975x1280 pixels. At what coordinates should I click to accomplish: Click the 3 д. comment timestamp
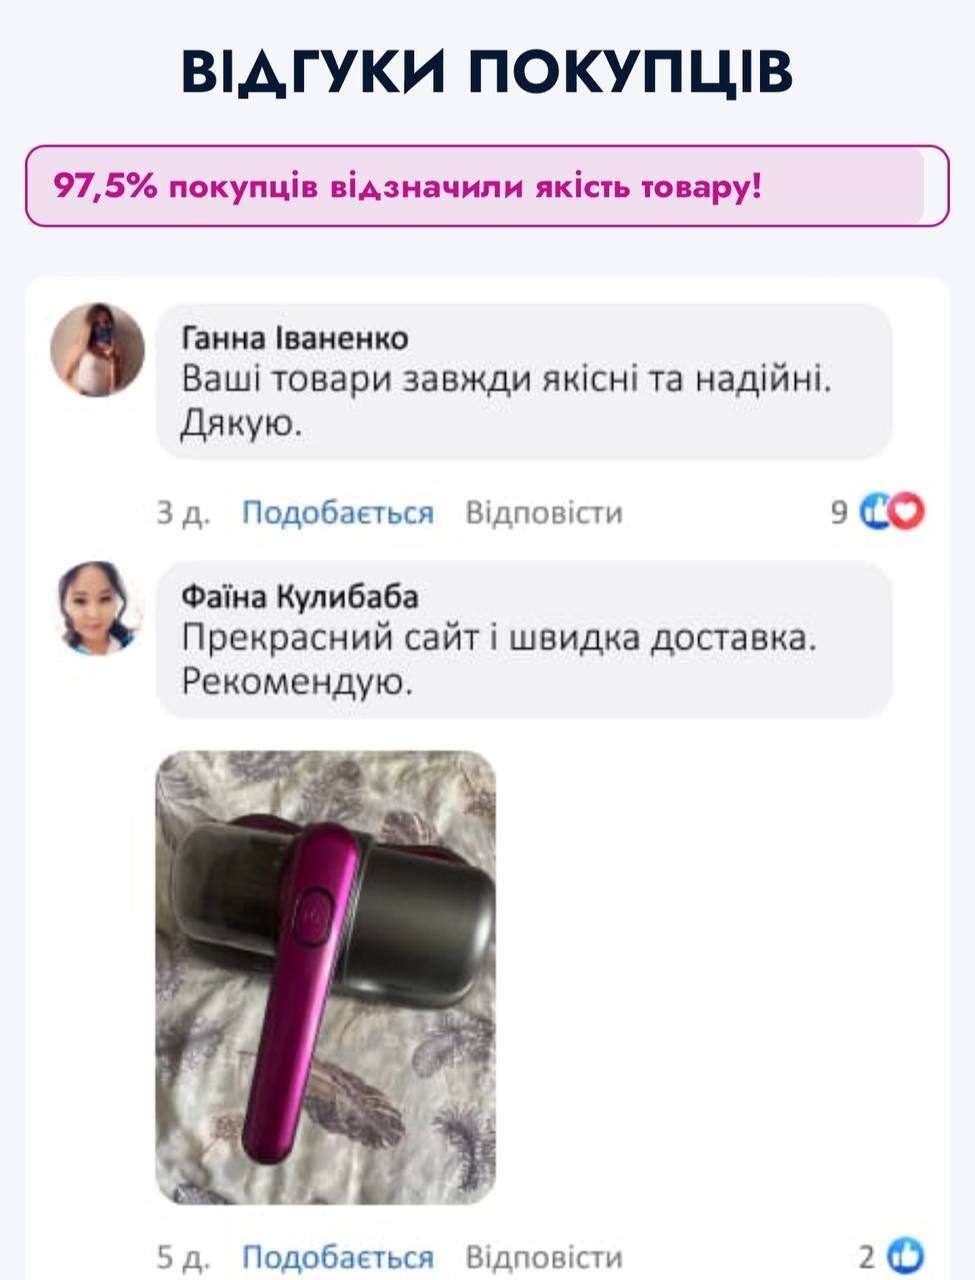183,513
